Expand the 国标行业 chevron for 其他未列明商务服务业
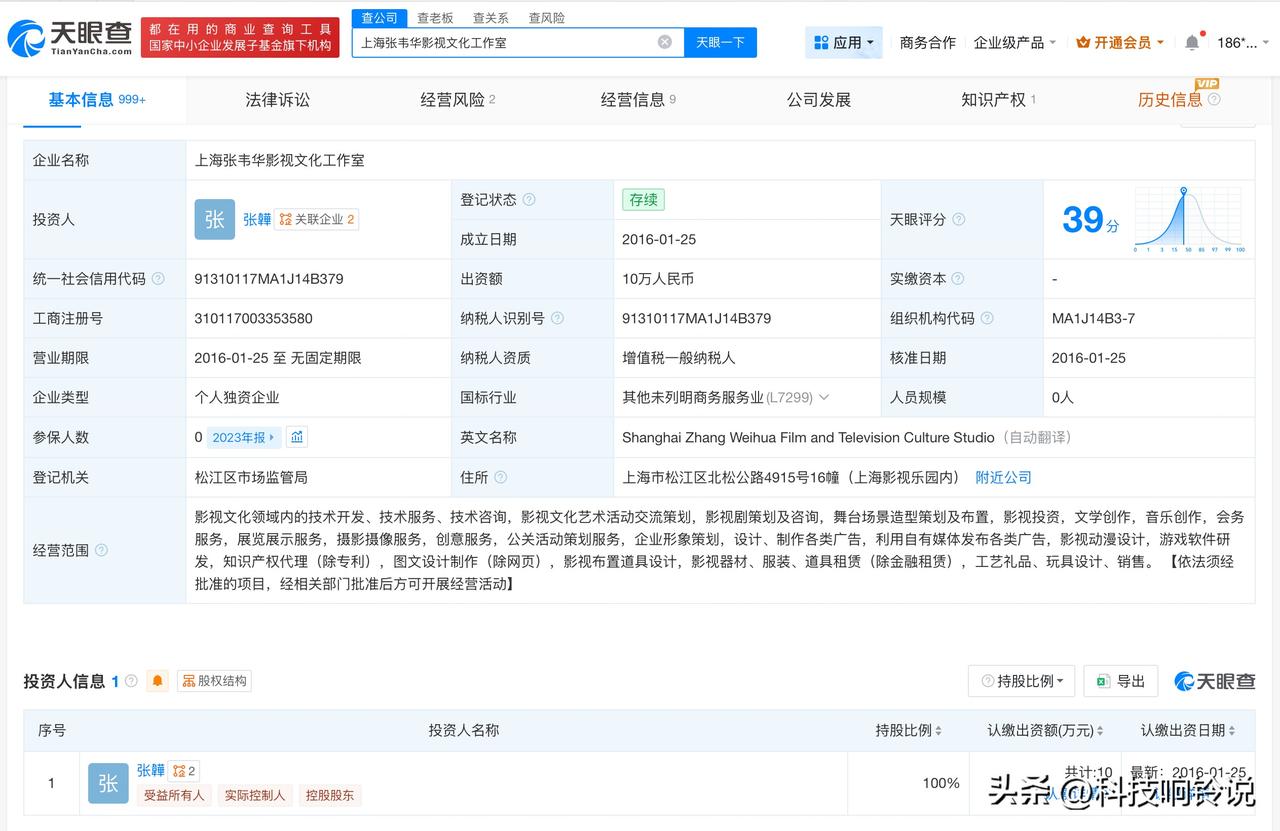This screenshot has width=1280, height=831. click(824, 397)
